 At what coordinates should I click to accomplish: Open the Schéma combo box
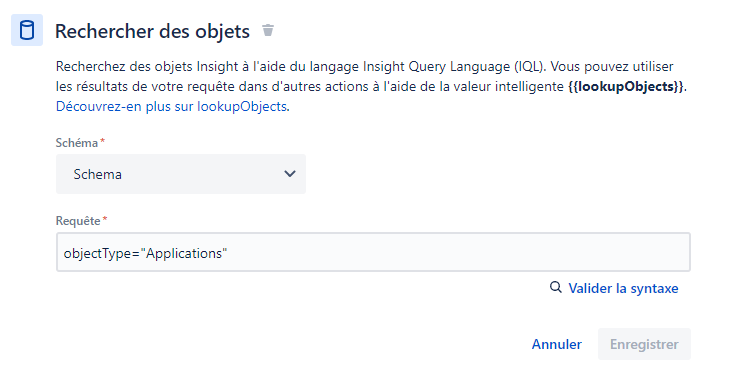point(181,174)
